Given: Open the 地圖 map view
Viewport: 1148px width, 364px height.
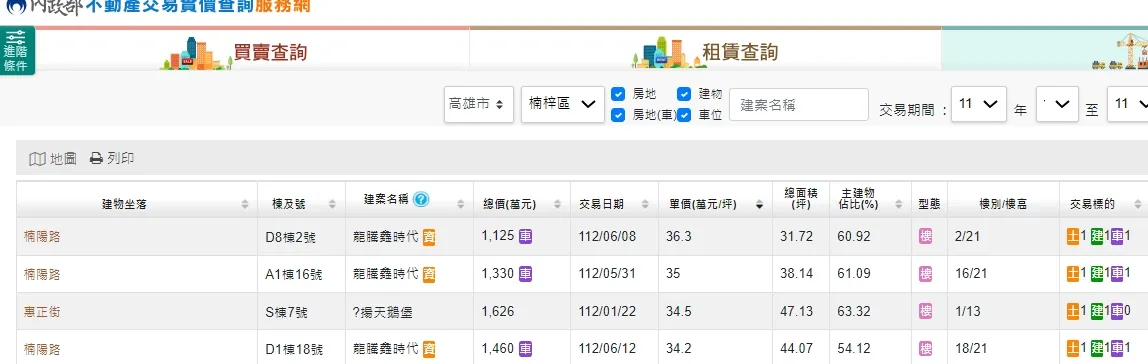Looking at the screenshot, I should pyautogui.click(x=53, y=159).
